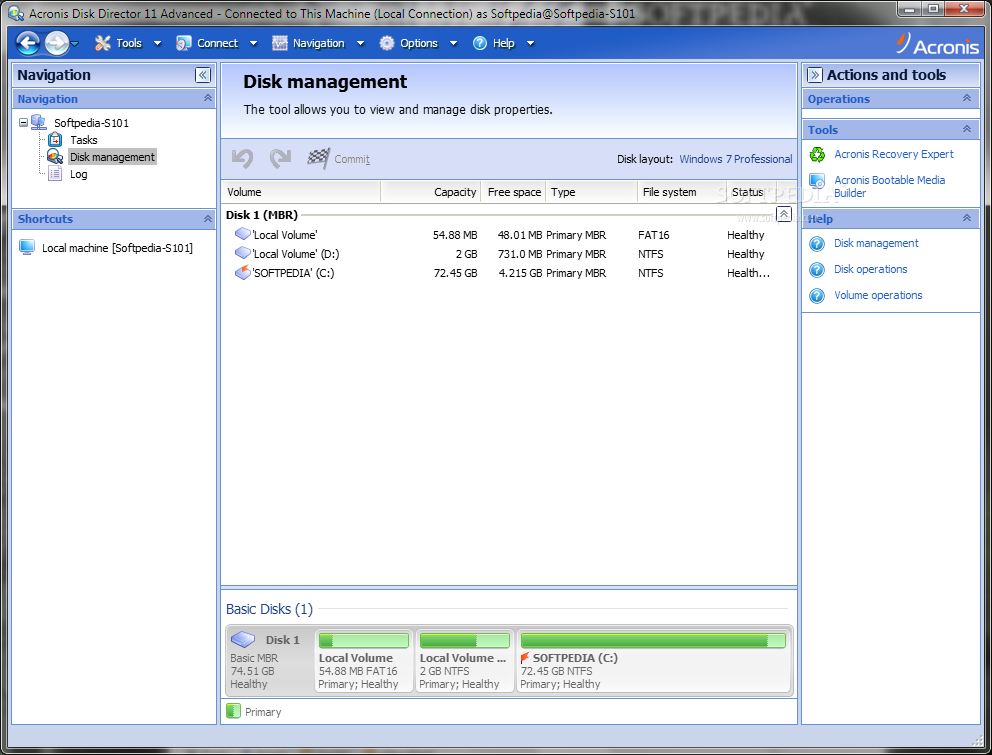The width and height of the screenshot is (992, 755).
Task: Sort by the Volume column header
Action: pyautogui.click(x=301, y=192)
